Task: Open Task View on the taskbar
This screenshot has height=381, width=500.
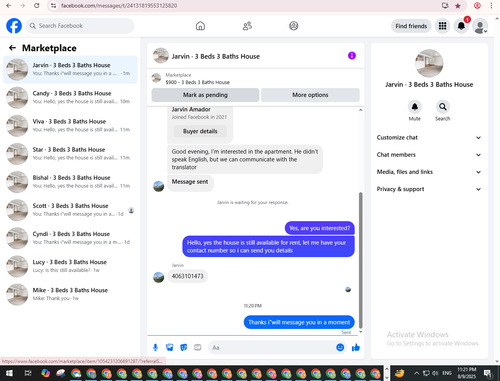Action: click(x=28, y=373)
